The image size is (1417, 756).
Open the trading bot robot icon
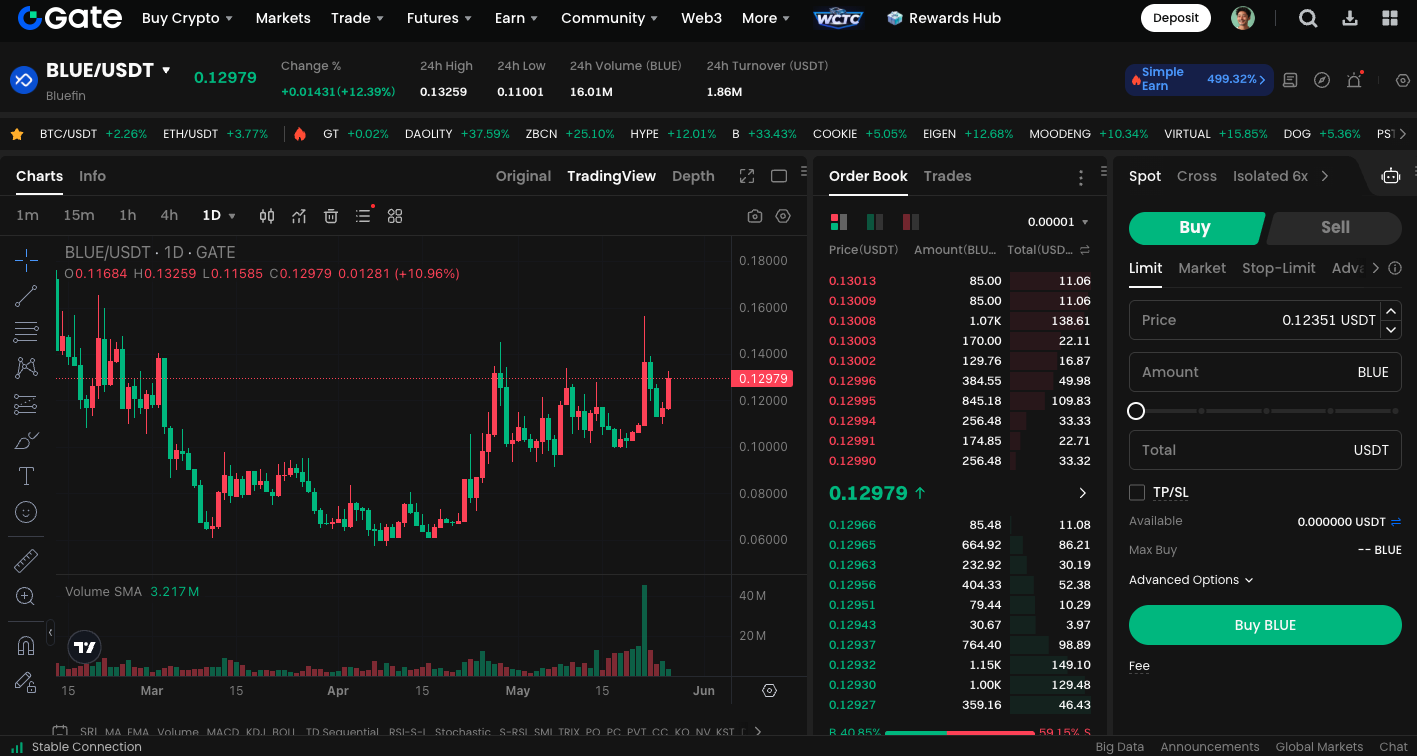coord(1391,176)
